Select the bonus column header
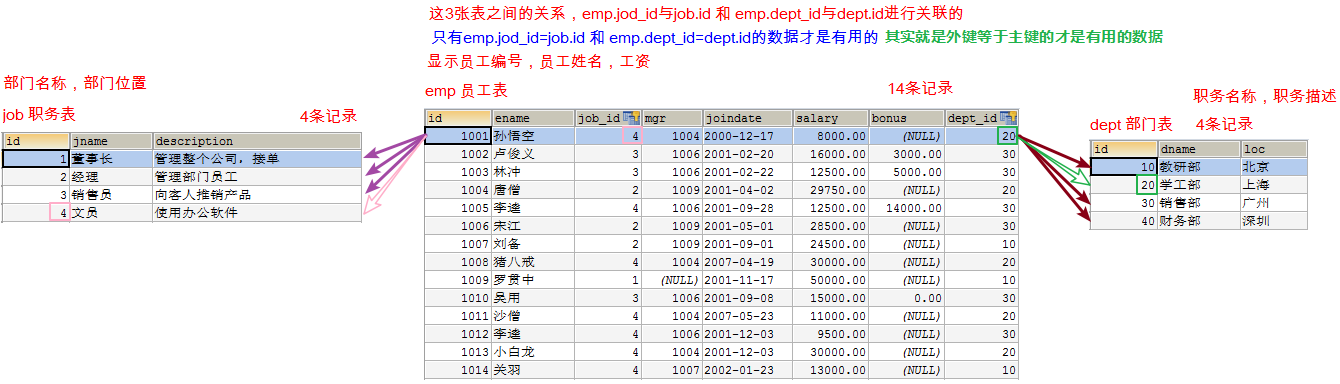This screenshot has height=384, width=1340. (x=906, y=118)
